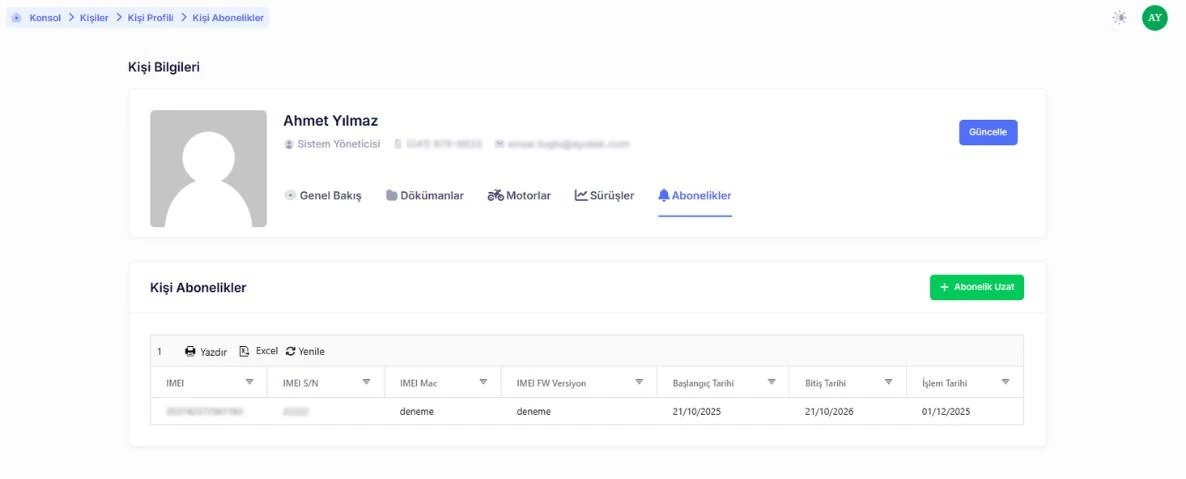Open the IMEI column filter dropdown

(x=250, y=382)
